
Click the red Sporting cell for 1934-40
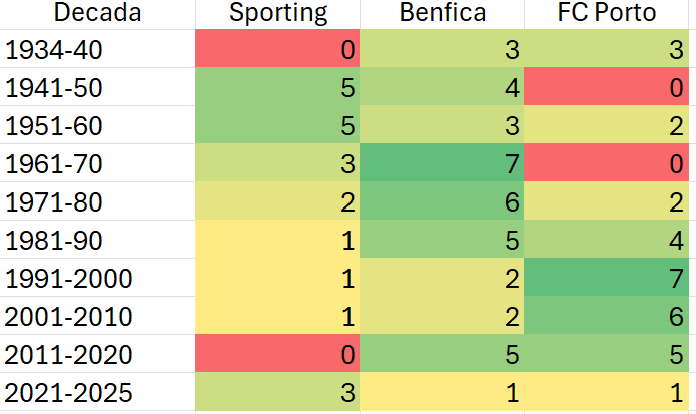pyautogui.click(x=277, y=50)
